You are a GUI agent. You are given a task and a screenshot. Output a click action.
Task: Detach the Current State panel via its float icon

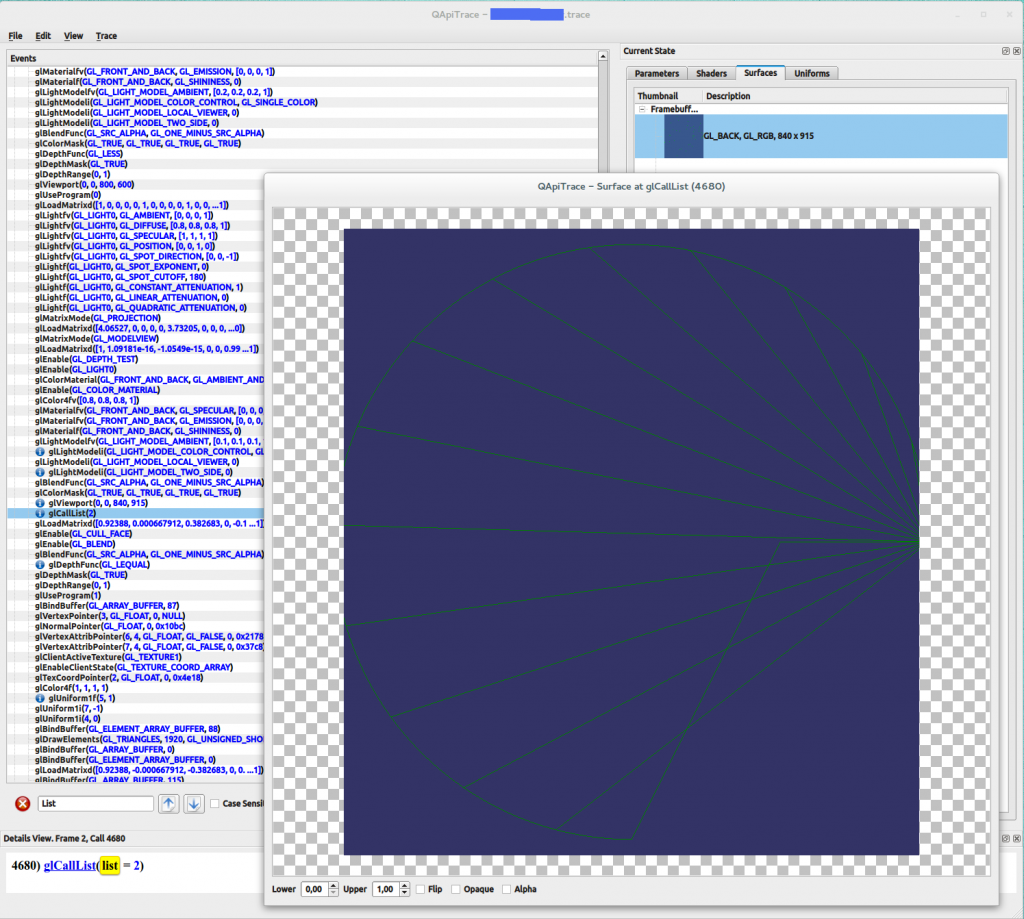coord(1005,51)
